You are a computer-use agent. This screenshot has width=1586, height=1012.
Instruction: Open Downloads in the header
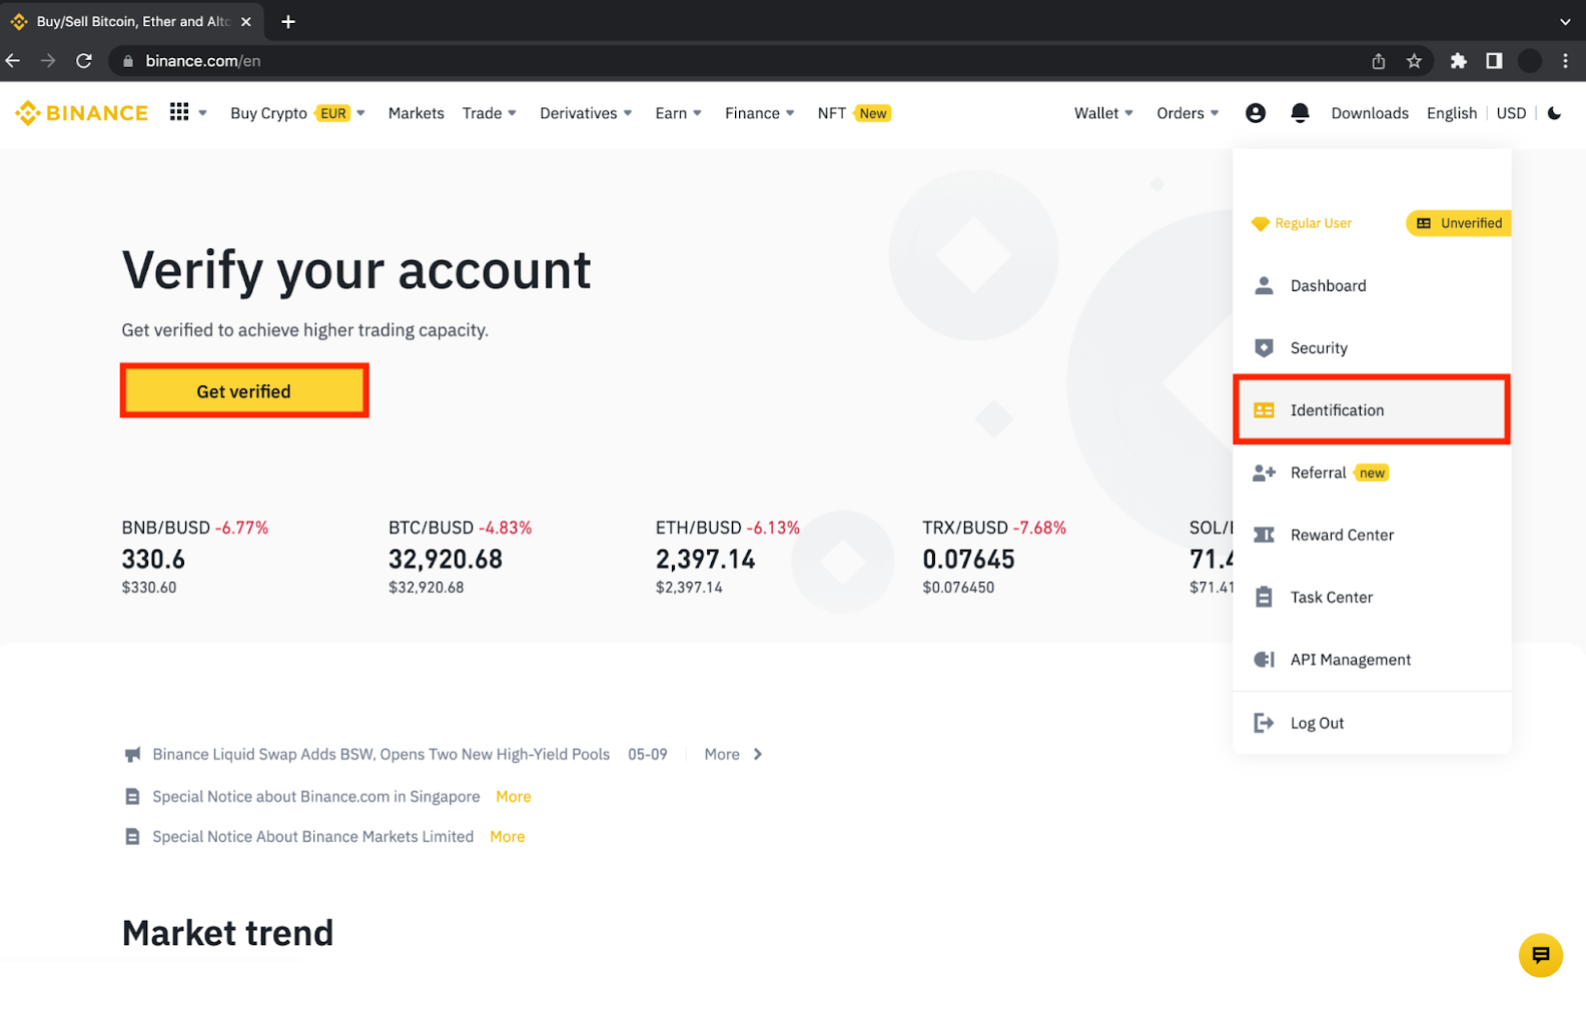[1369, 113]
